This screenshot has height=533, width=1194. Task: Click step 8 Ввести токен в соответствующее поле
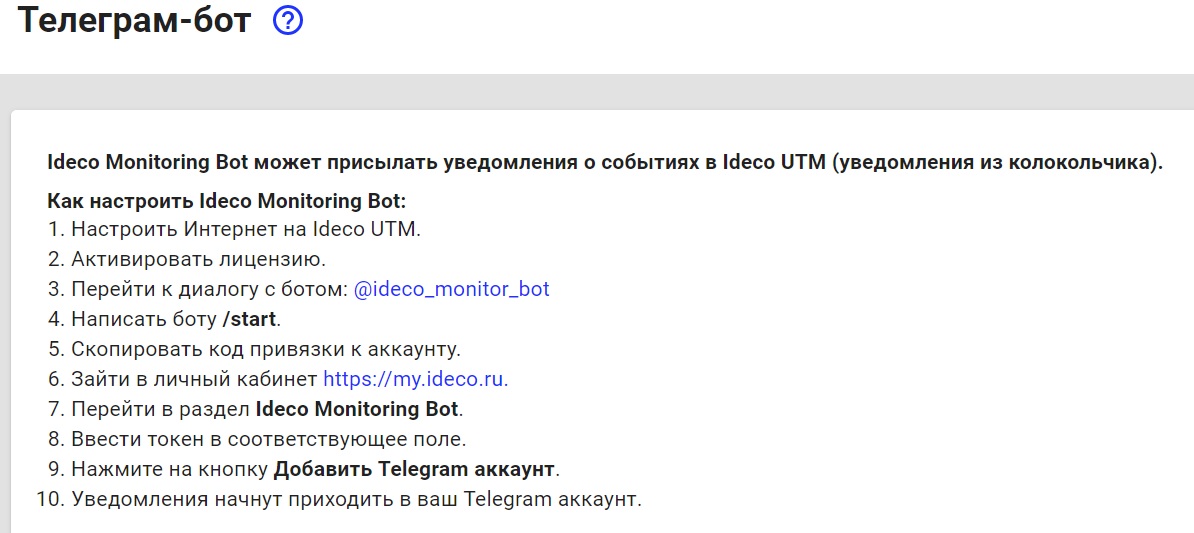pos(268,438)
